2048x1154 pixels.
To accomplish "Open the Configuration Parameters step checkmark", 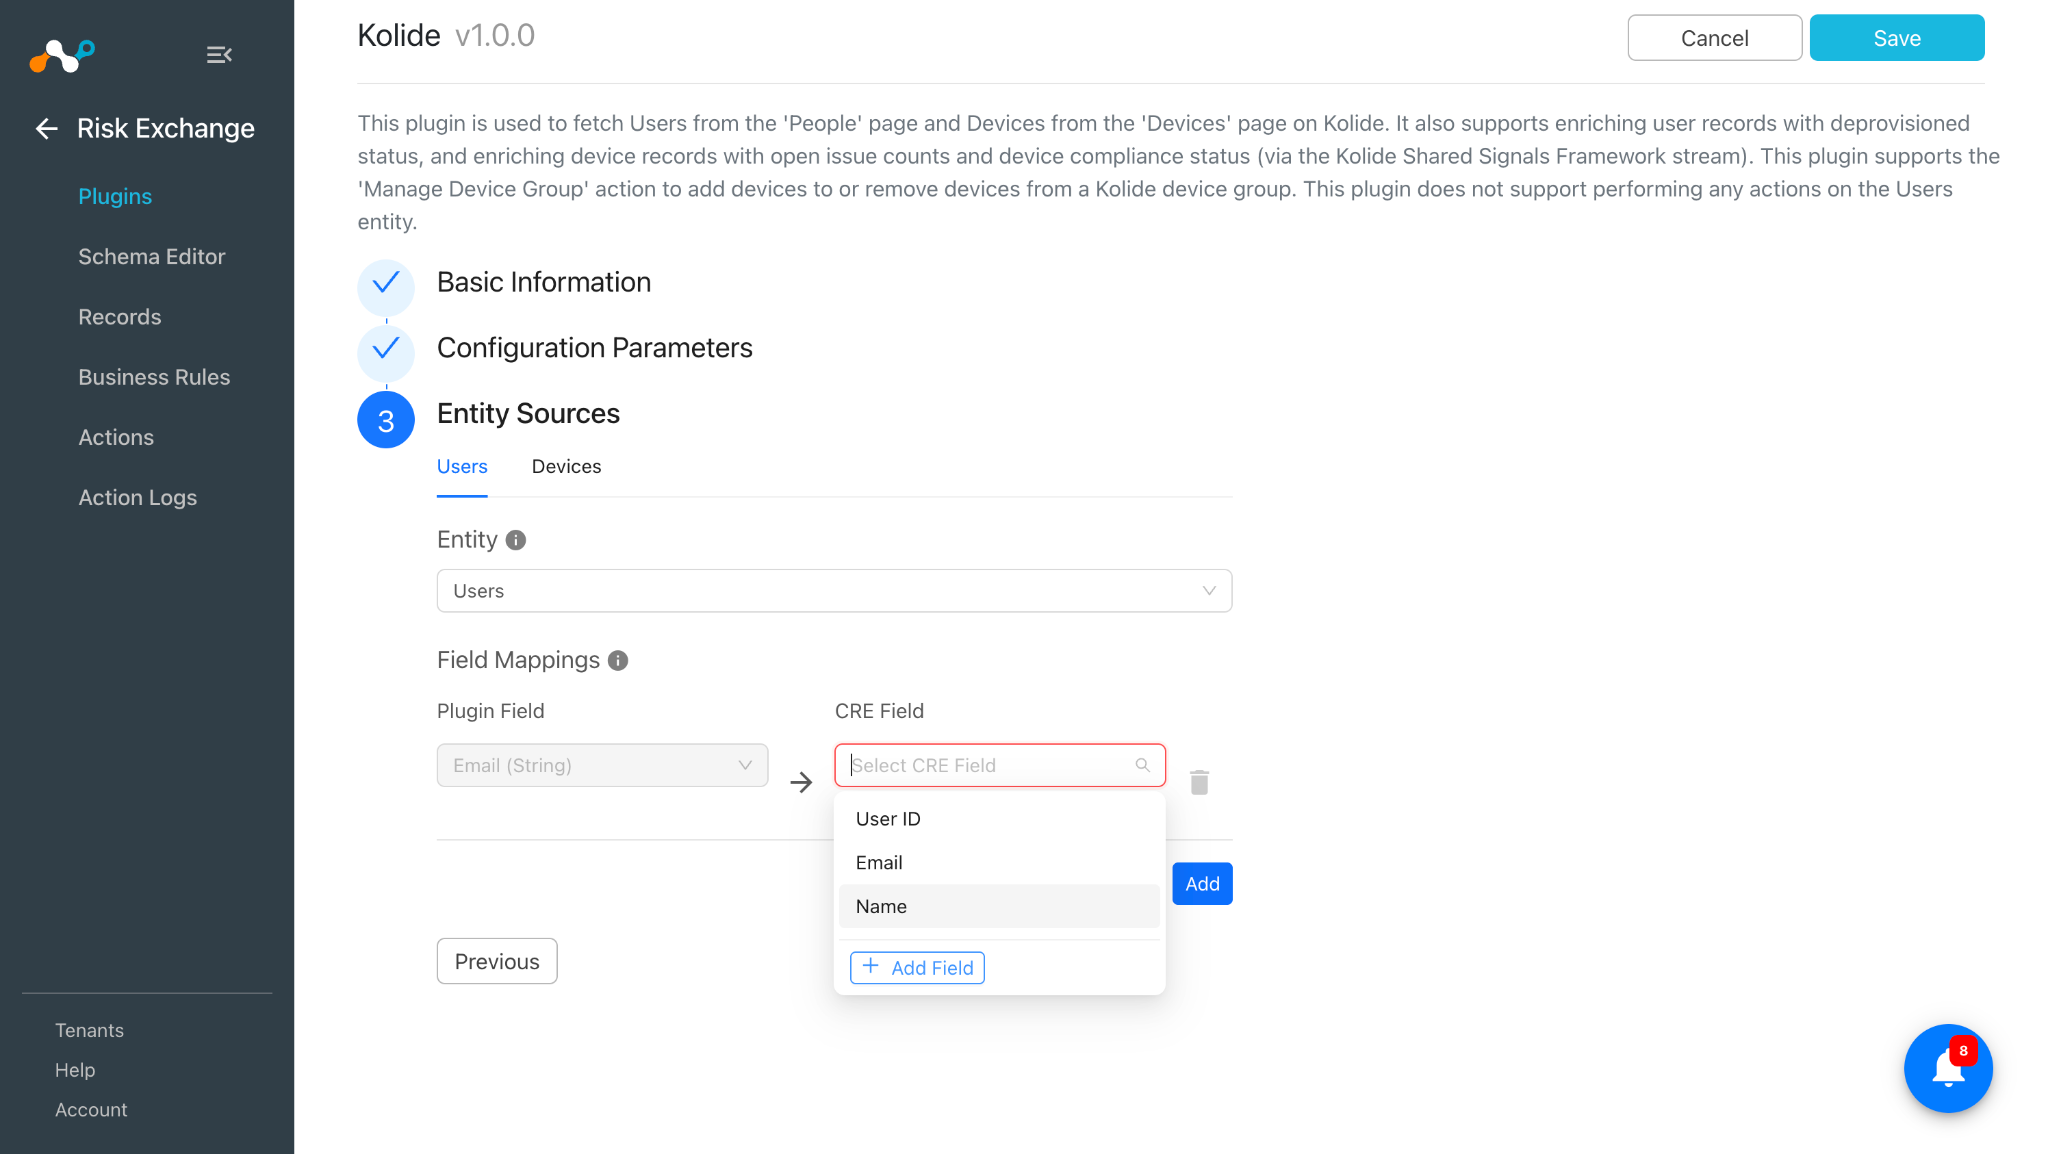I will coord(386,349).
